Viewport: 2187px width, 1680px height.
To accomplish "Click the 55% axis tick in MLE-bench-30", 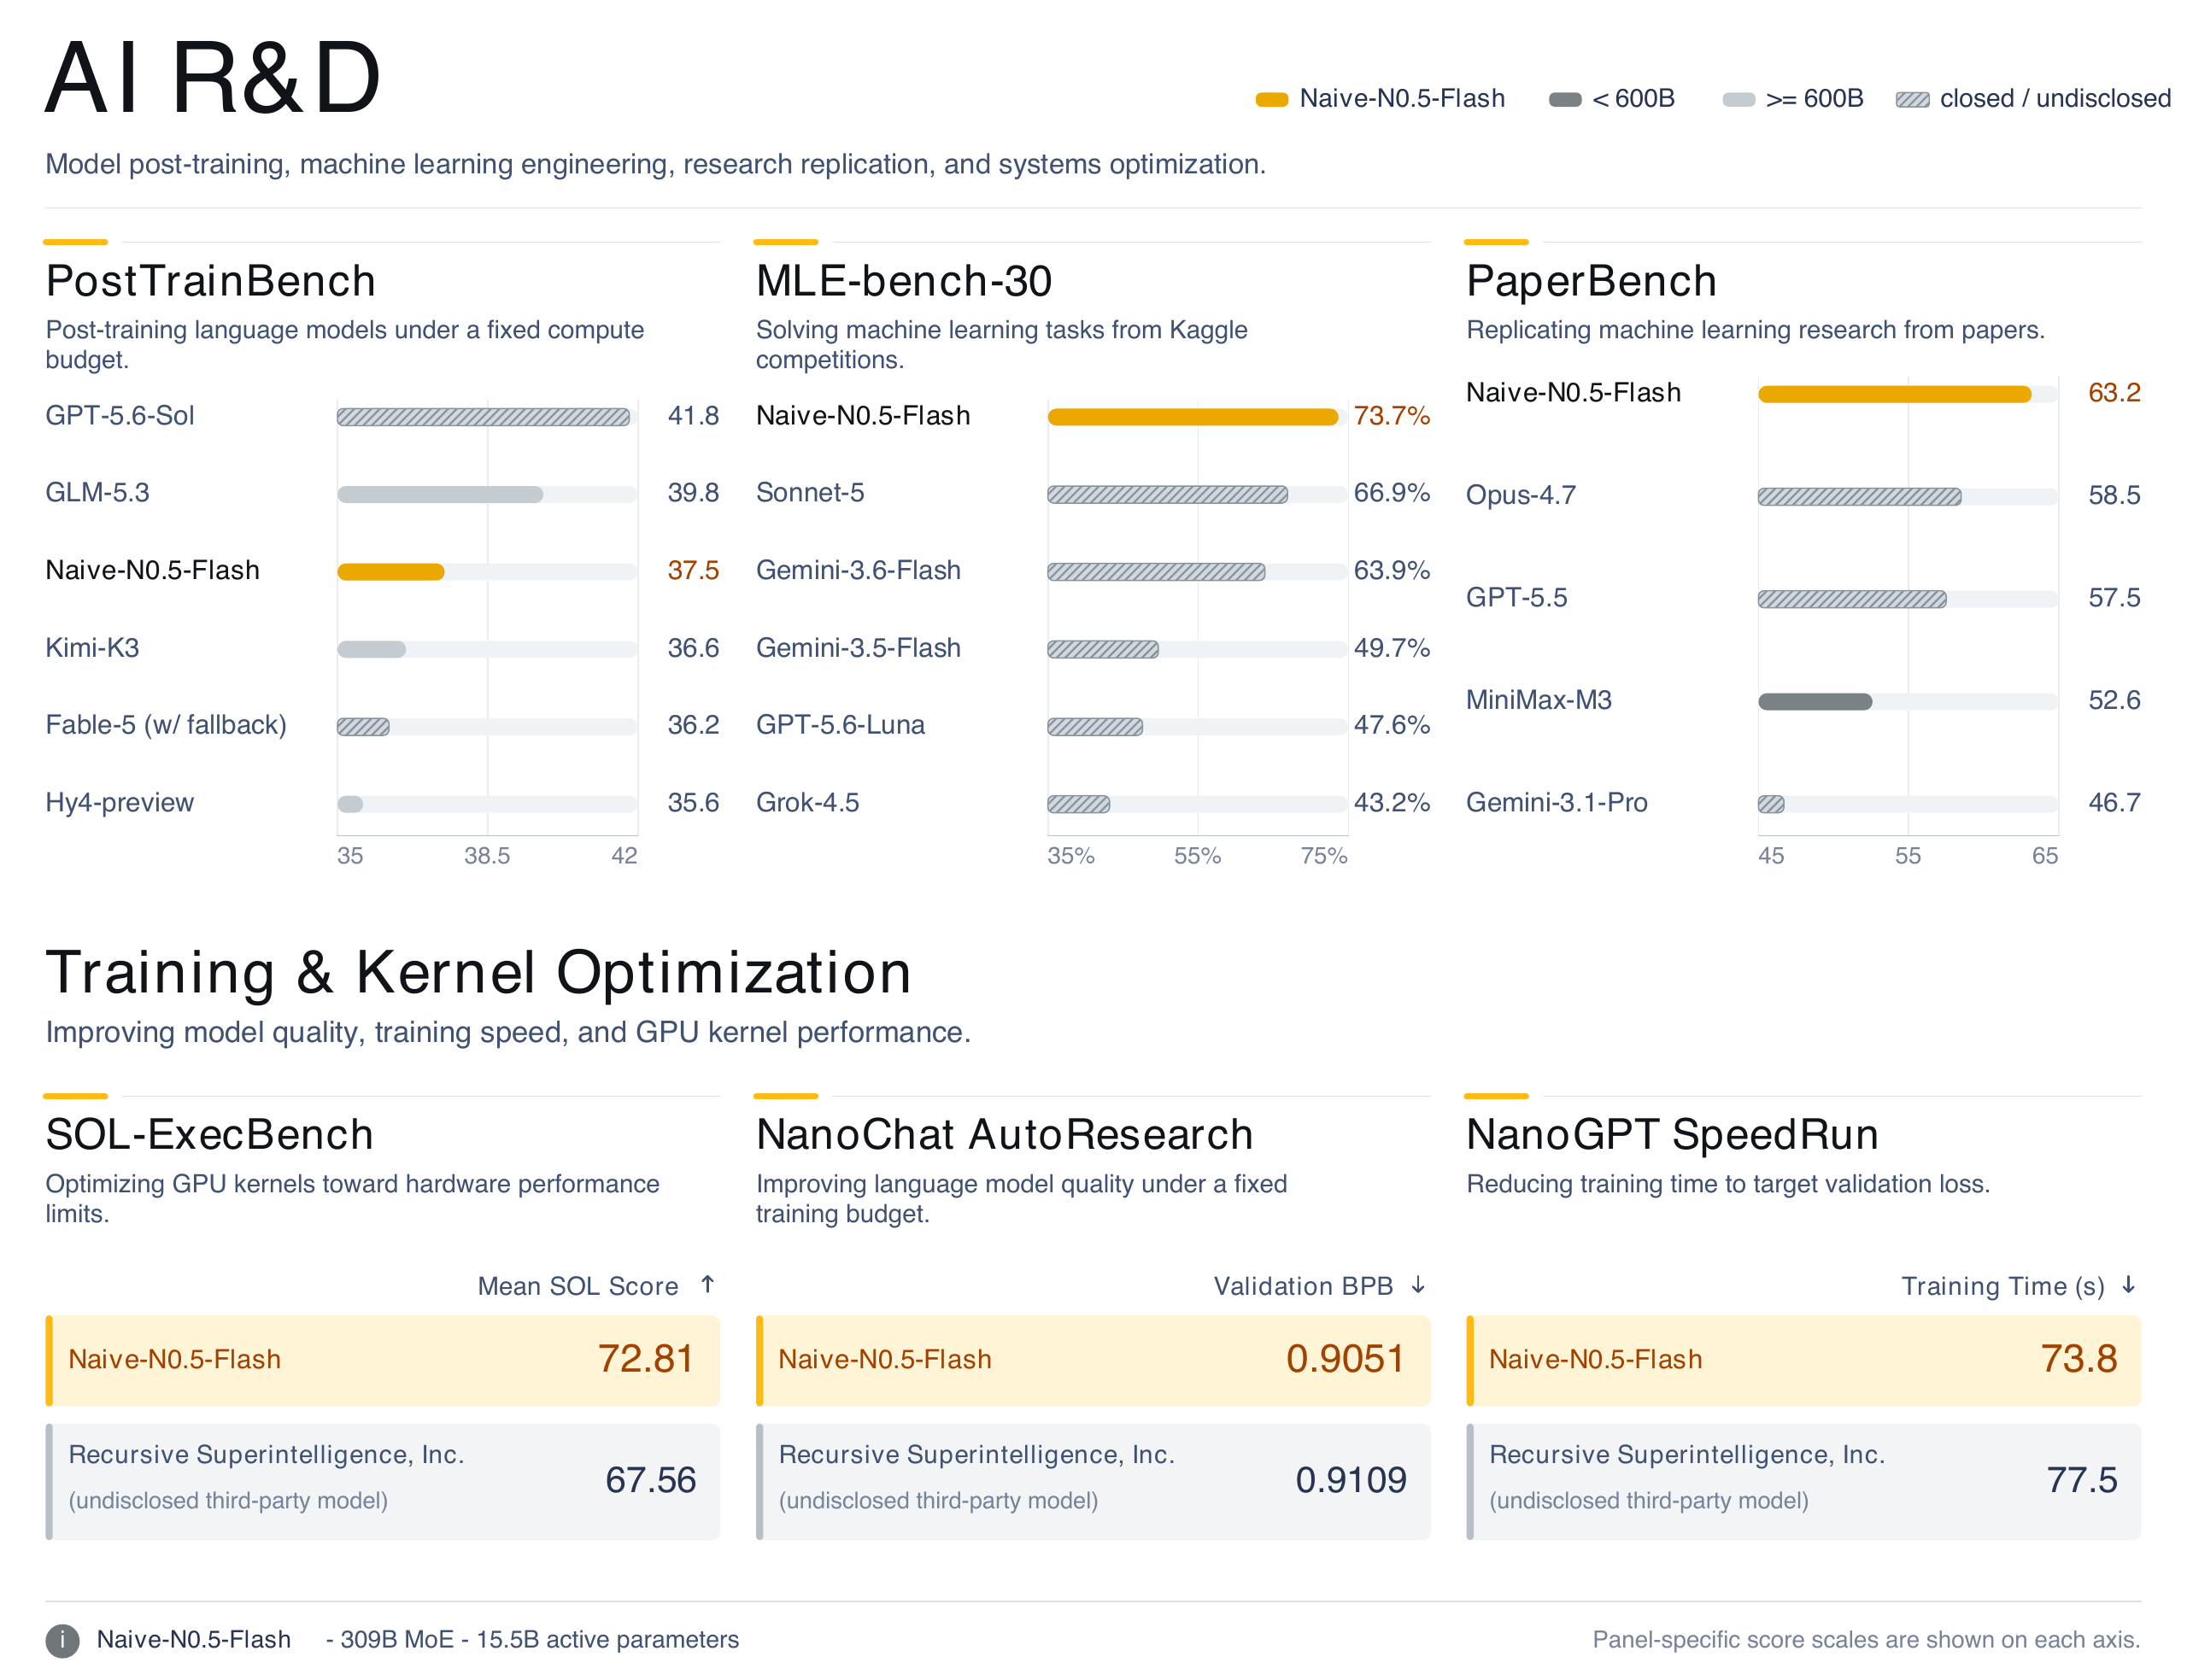I will coord(1197,856).
